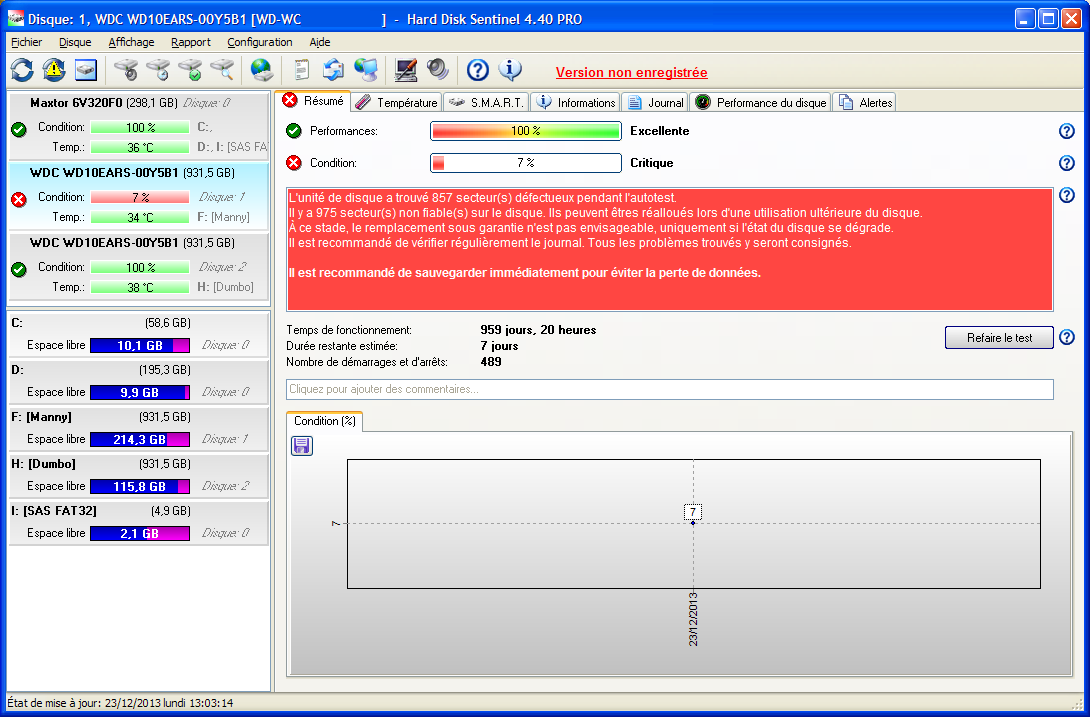
Task: Click the help icon next to Refaire le test
Action: pos(1066,337)
